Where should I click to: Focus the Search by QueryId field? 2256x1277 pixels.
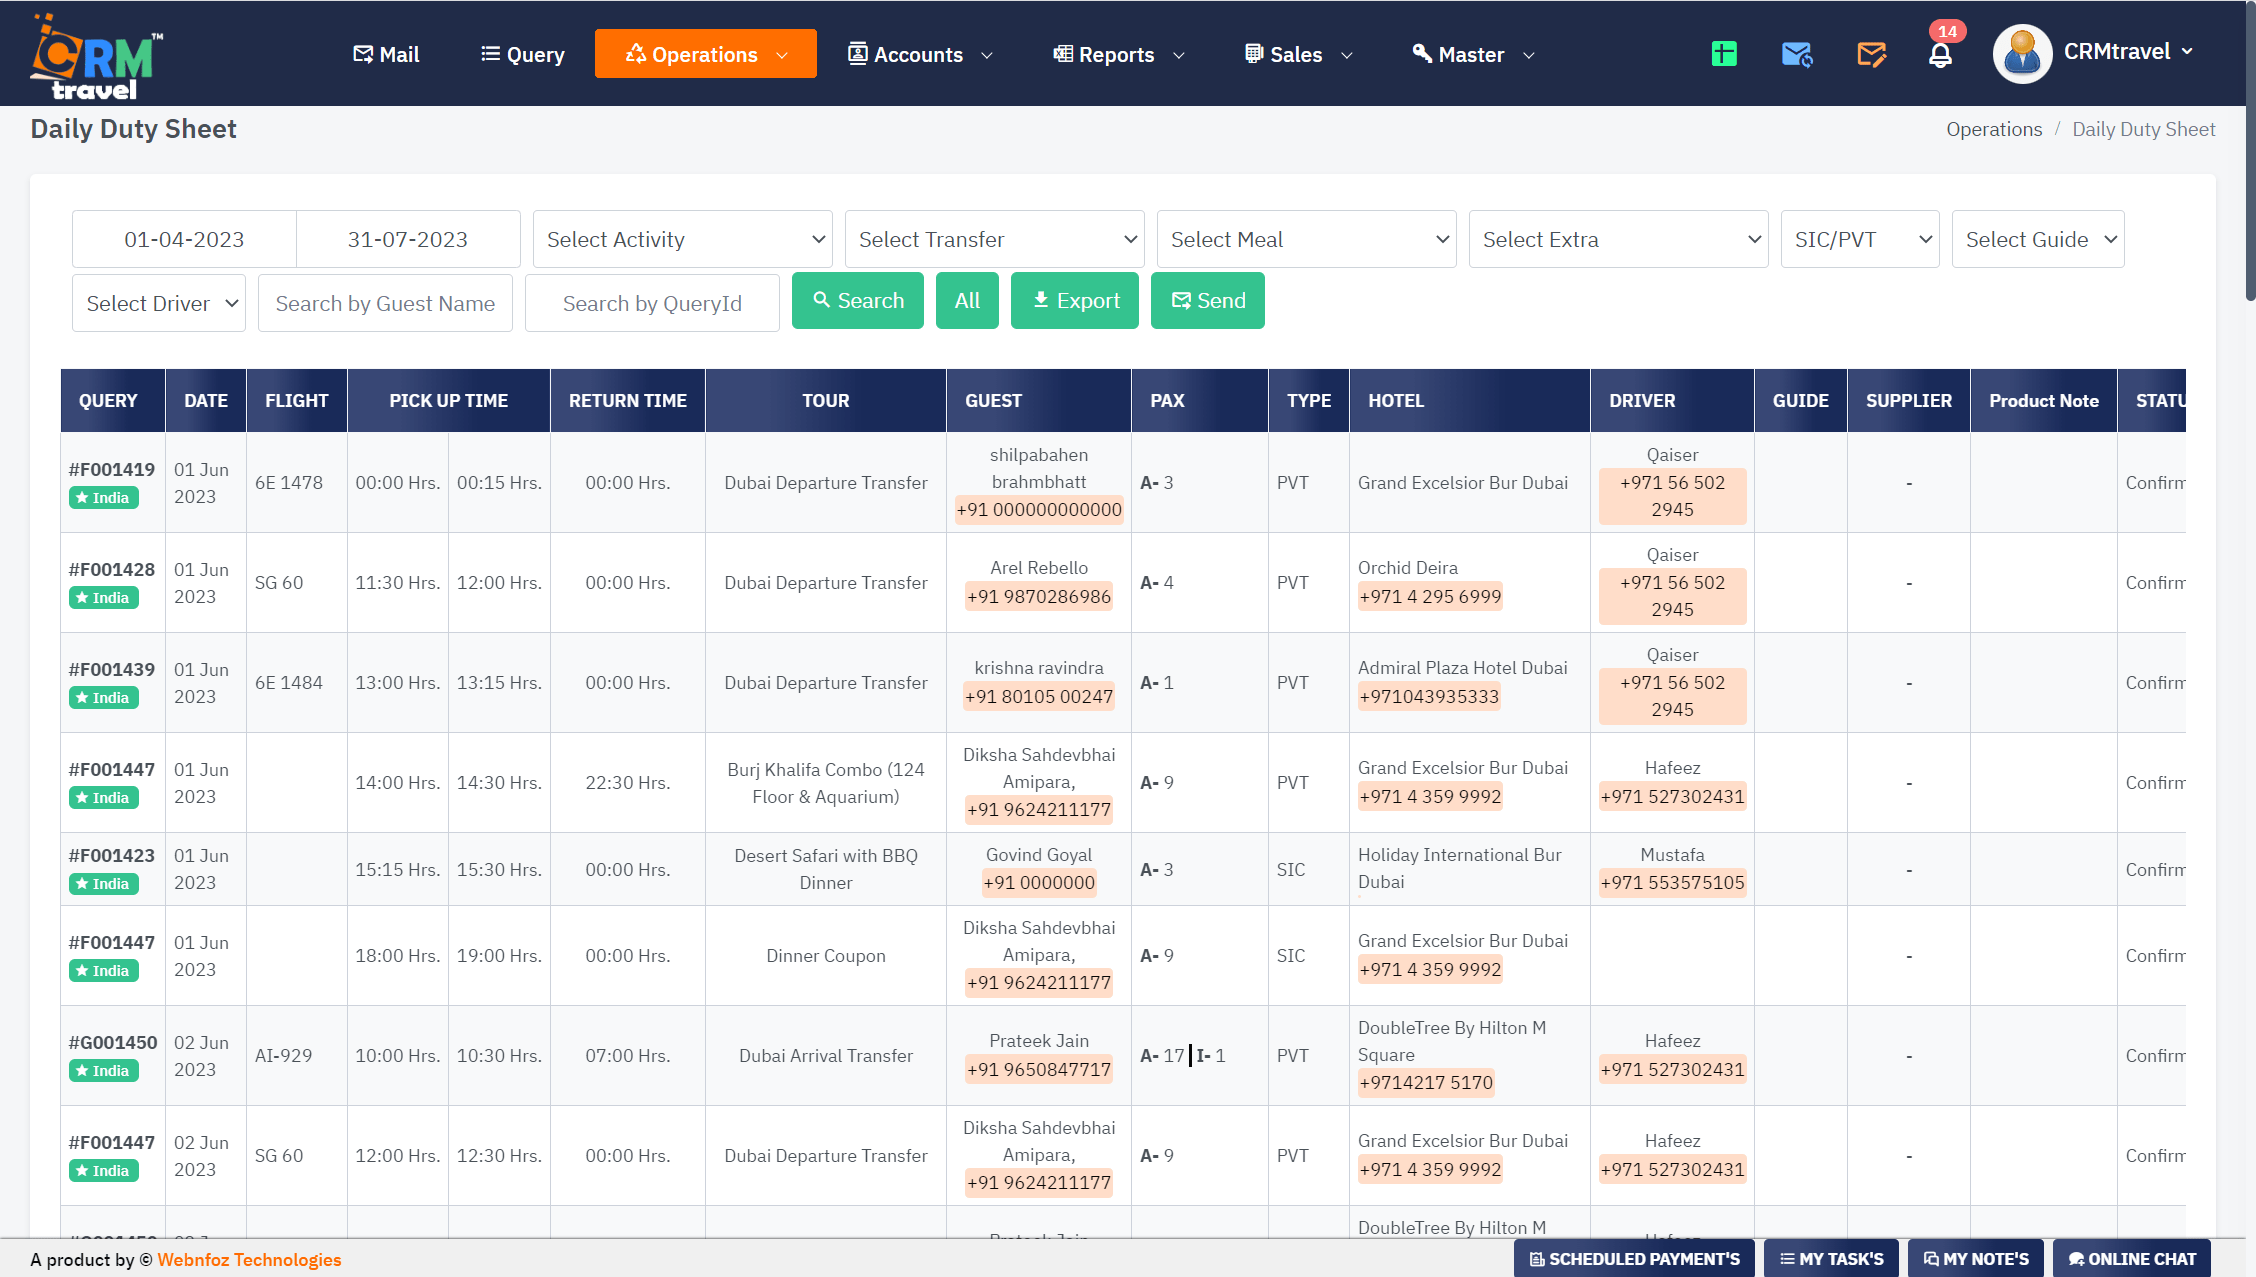652,303
